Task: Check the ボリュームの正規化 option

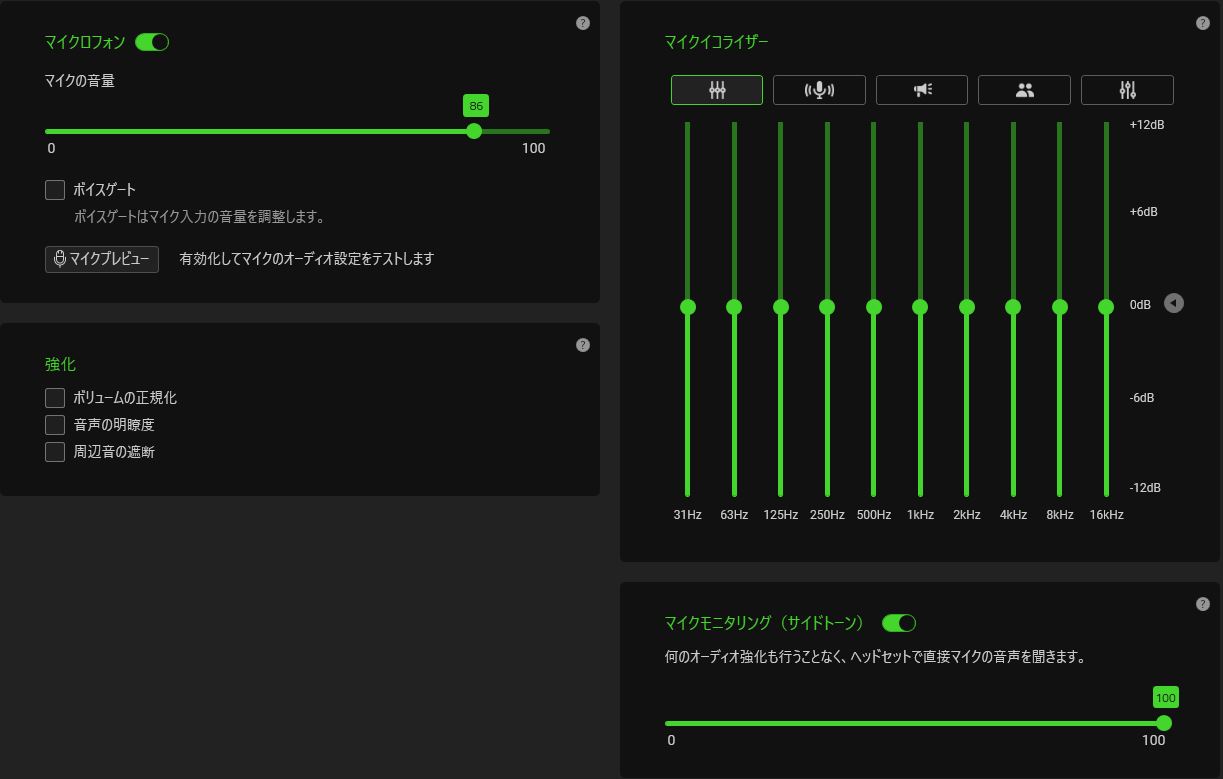Action: (55, 398)
